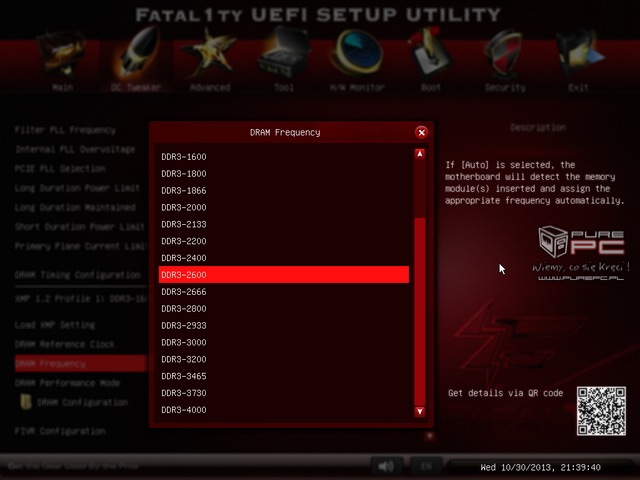
Task: Click the Exit icon
Action: point(578,57)
